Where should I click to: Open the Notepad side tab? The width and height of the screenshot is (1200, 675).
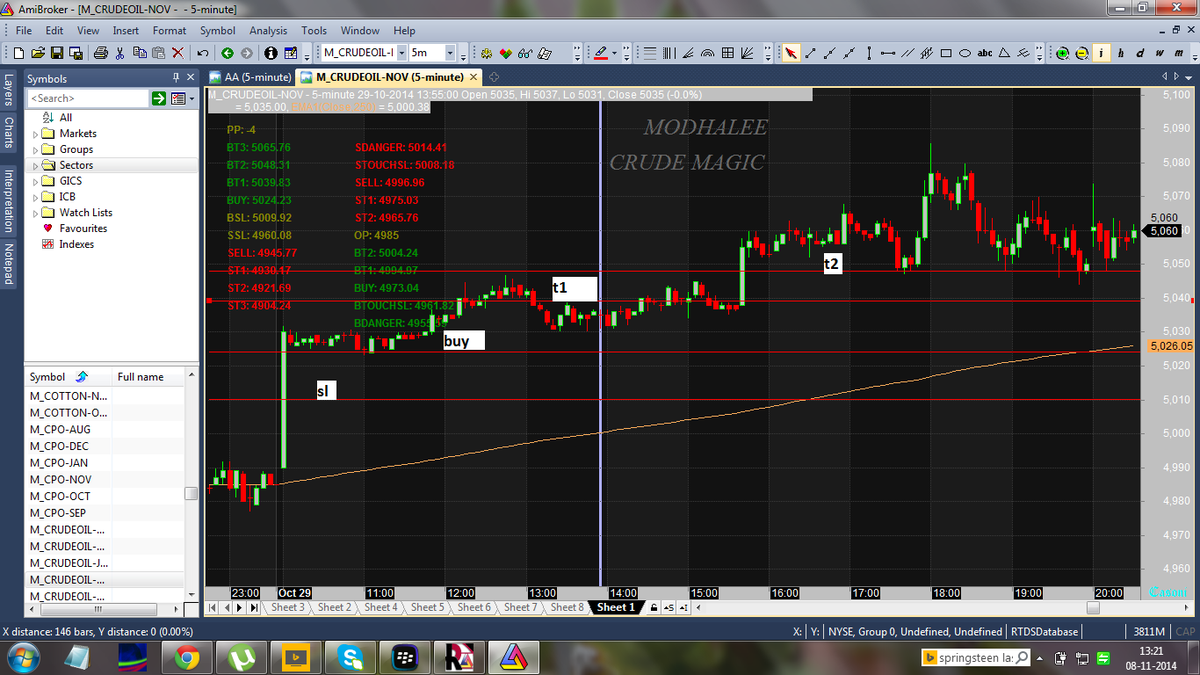click(8, 266)
